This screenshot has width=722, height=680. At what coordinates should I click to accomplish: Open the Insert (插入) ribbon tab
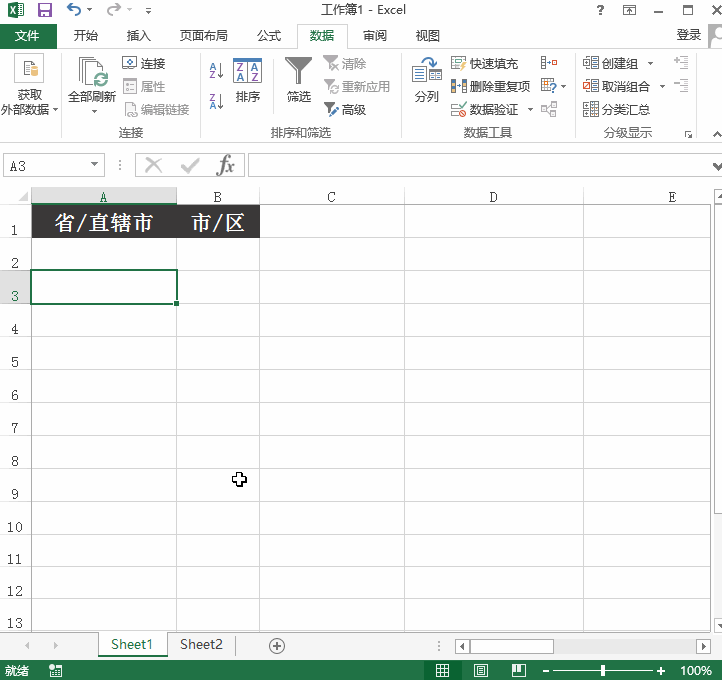click(x=139, y=36)
